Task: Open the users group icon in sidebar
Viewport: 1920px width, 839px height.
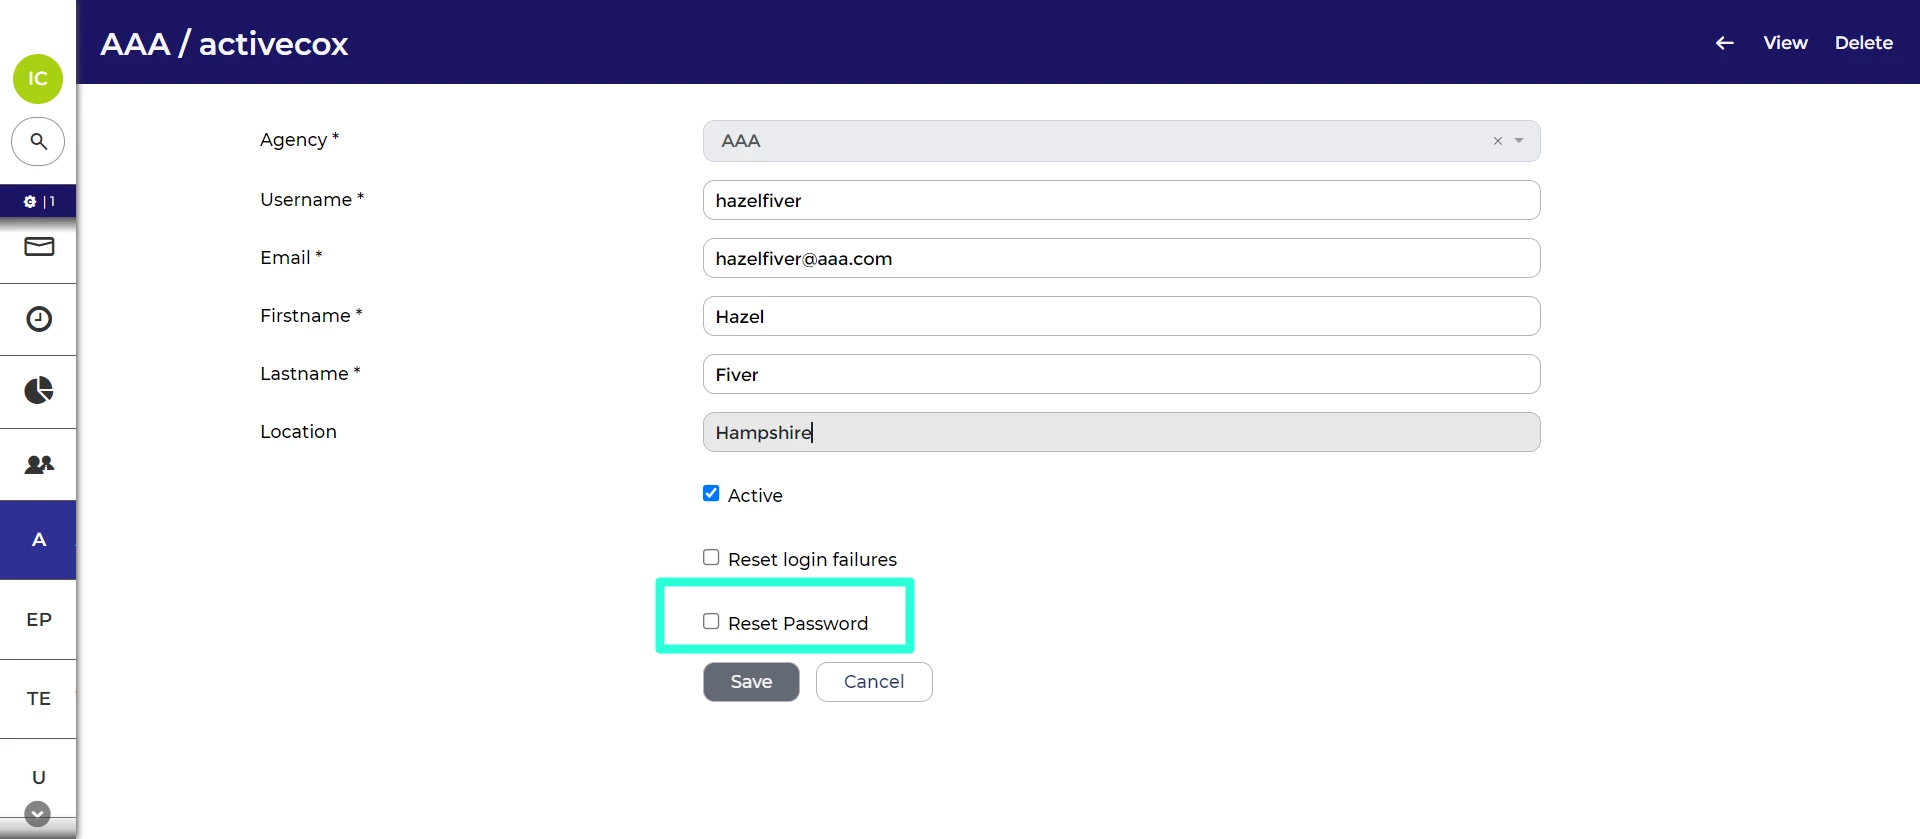Action: 39,464
